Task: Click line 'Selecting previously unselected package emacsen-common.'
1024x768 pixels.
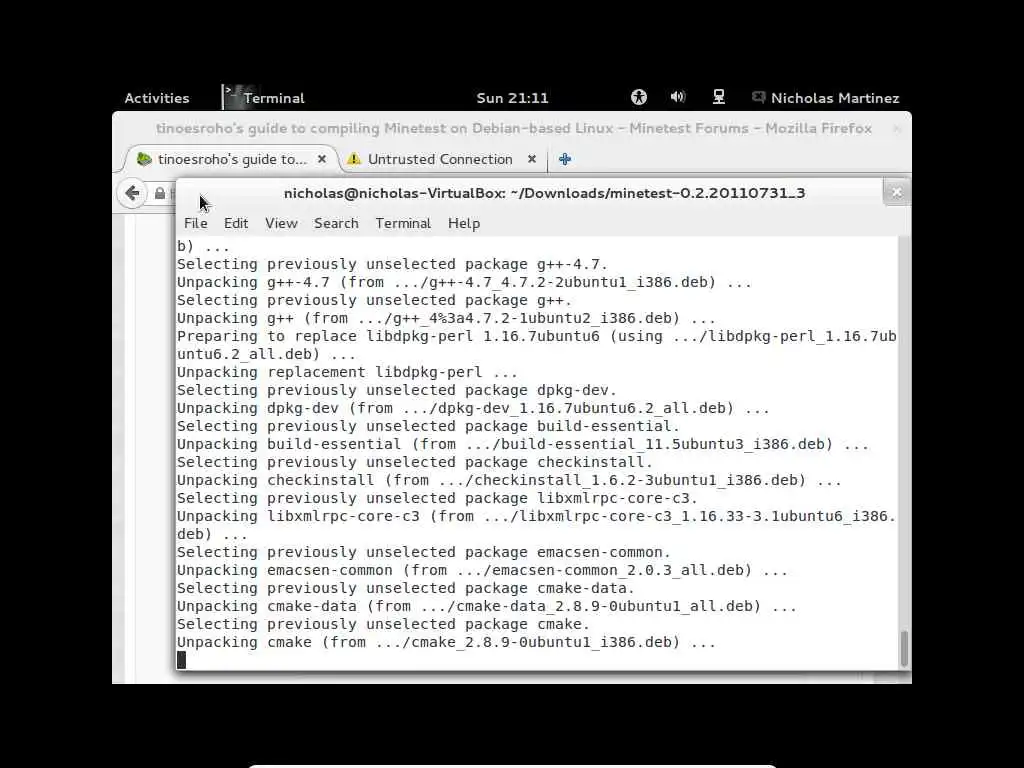Action: [424, 552]
